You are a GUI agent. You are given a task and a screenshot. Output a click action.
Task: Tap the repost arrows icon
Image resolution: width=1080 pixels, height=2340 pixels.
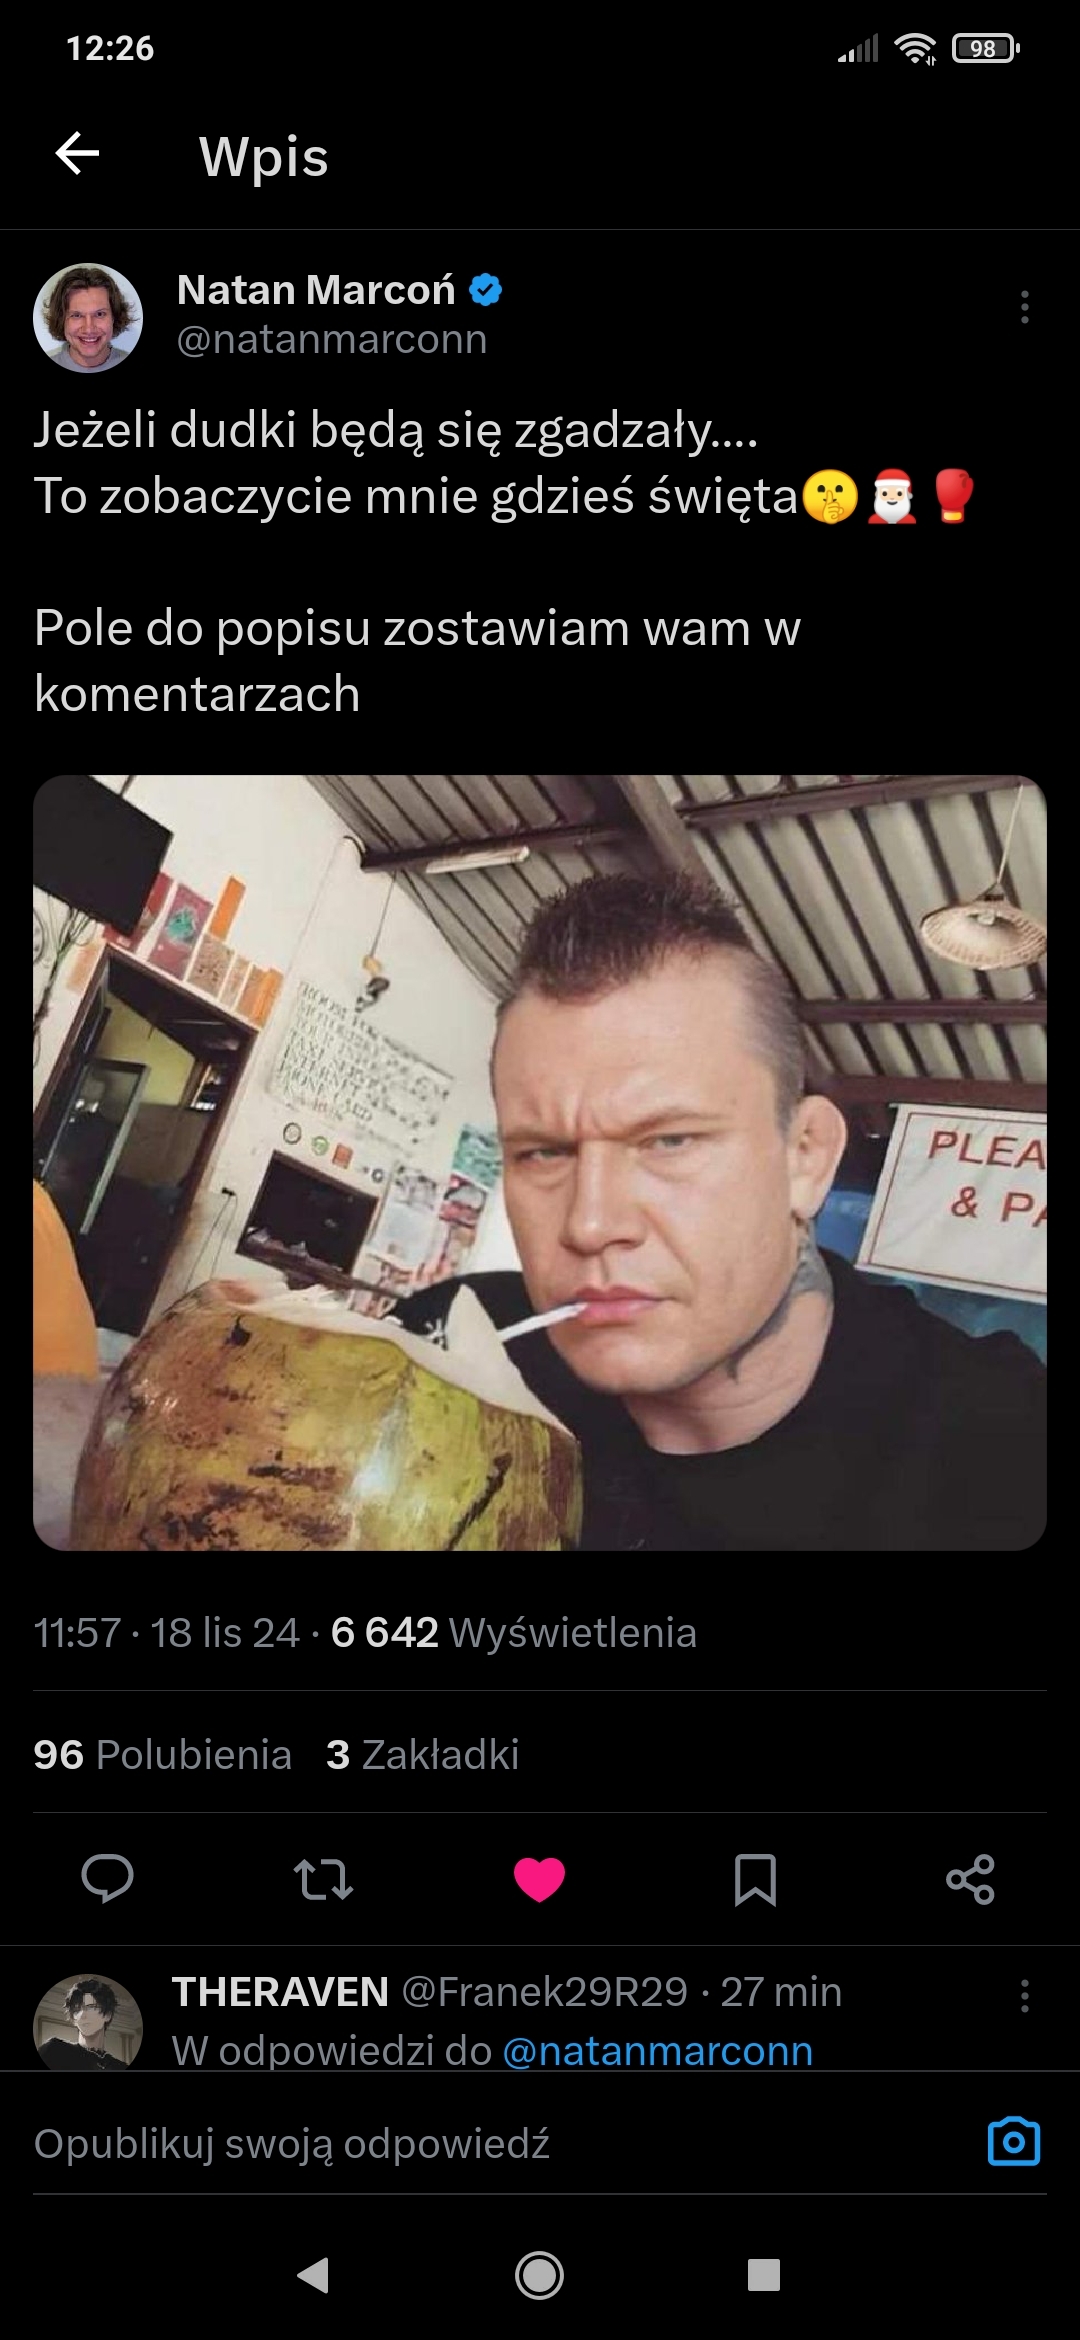(x=323, y=1879)
